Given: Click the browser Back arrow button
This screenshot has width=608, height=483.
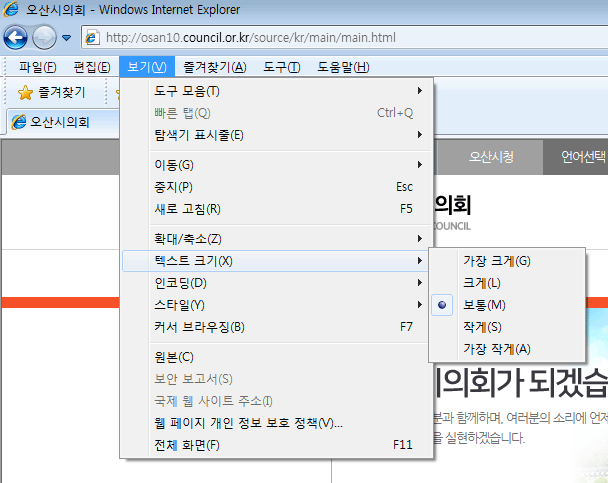Looking at the screenshot, I should click(15, 38).
